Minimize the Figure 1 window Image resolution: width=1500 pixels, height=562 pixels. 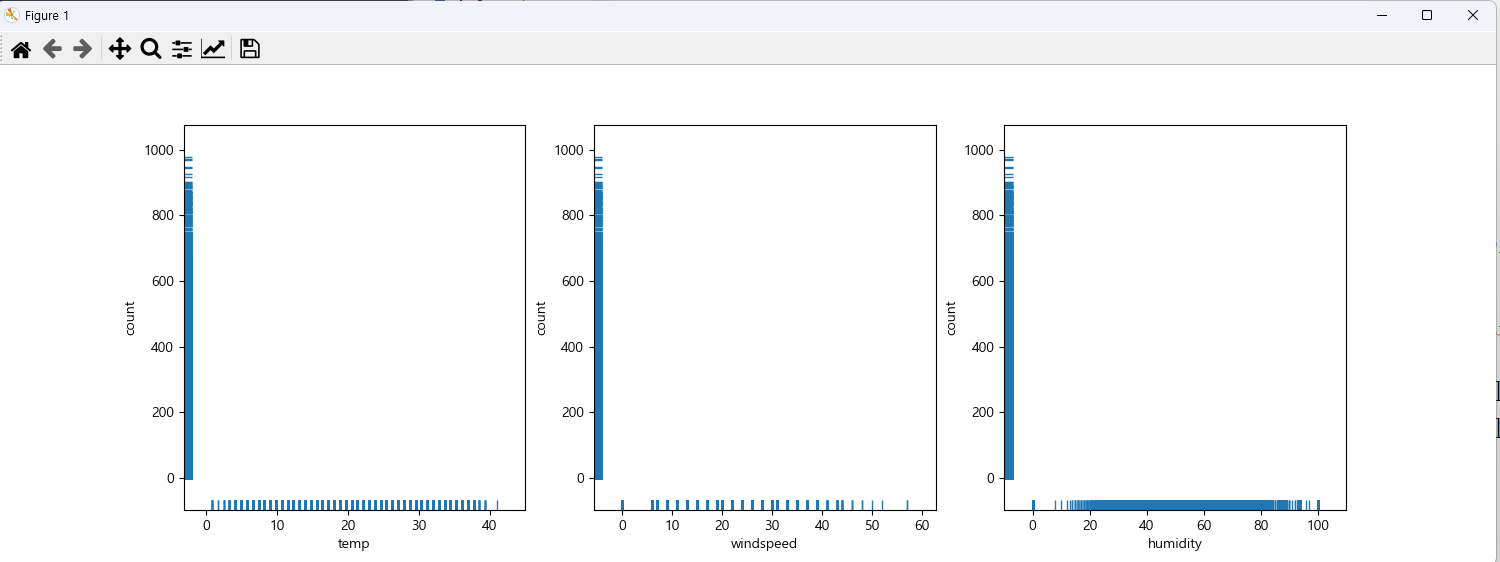coord(1381,15)
